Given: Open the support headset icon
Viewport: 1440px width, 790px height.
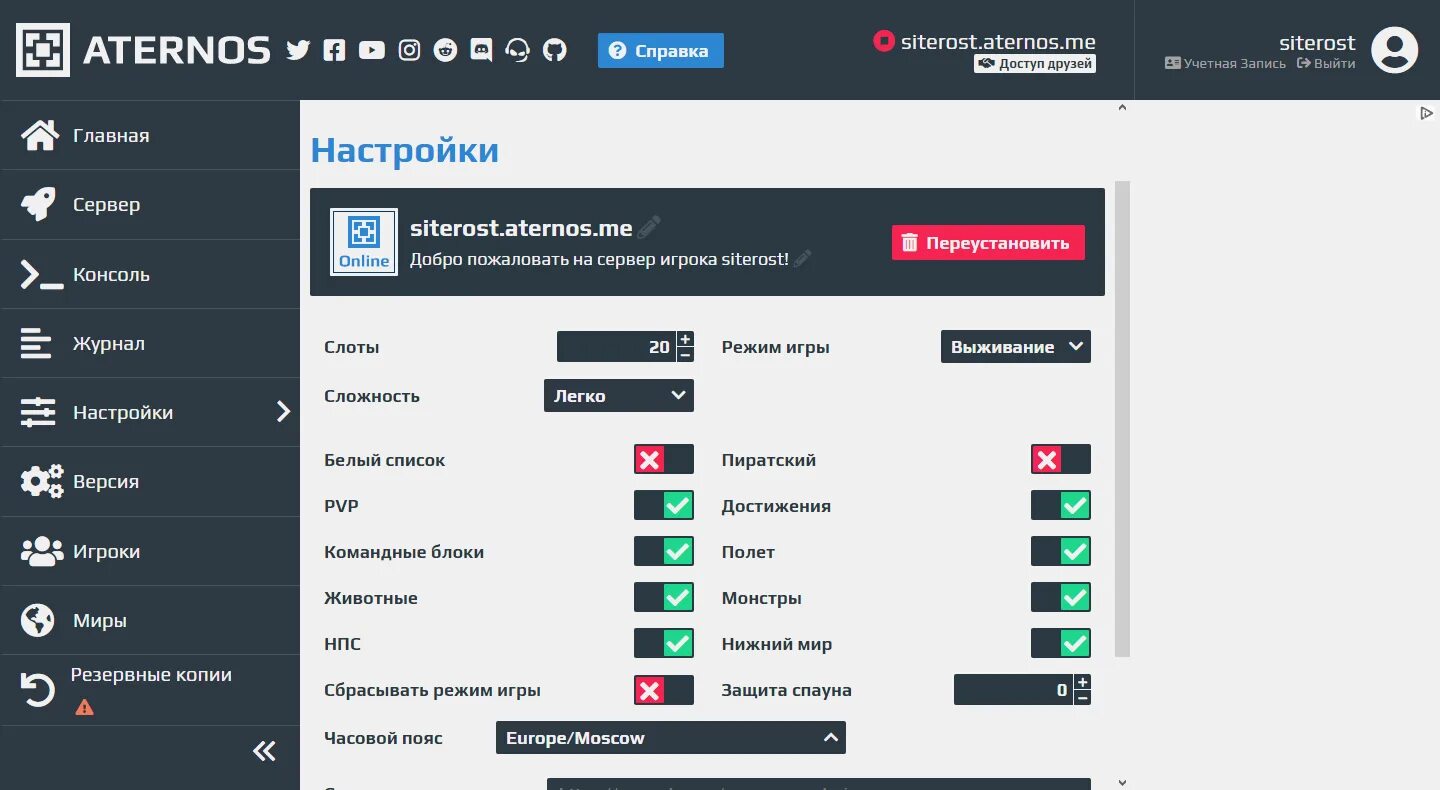Looking at the screenshot, I should (517, 50).
